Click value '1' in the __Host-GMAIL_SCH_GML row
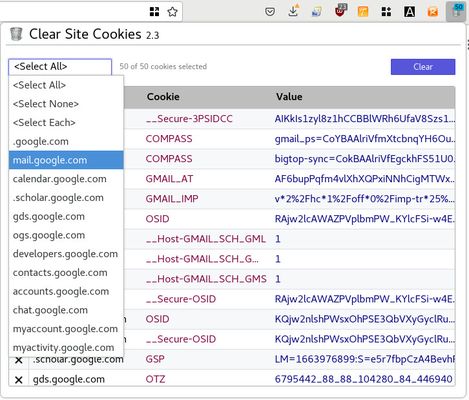Screen dimensions: 469x400 [278, 239]
